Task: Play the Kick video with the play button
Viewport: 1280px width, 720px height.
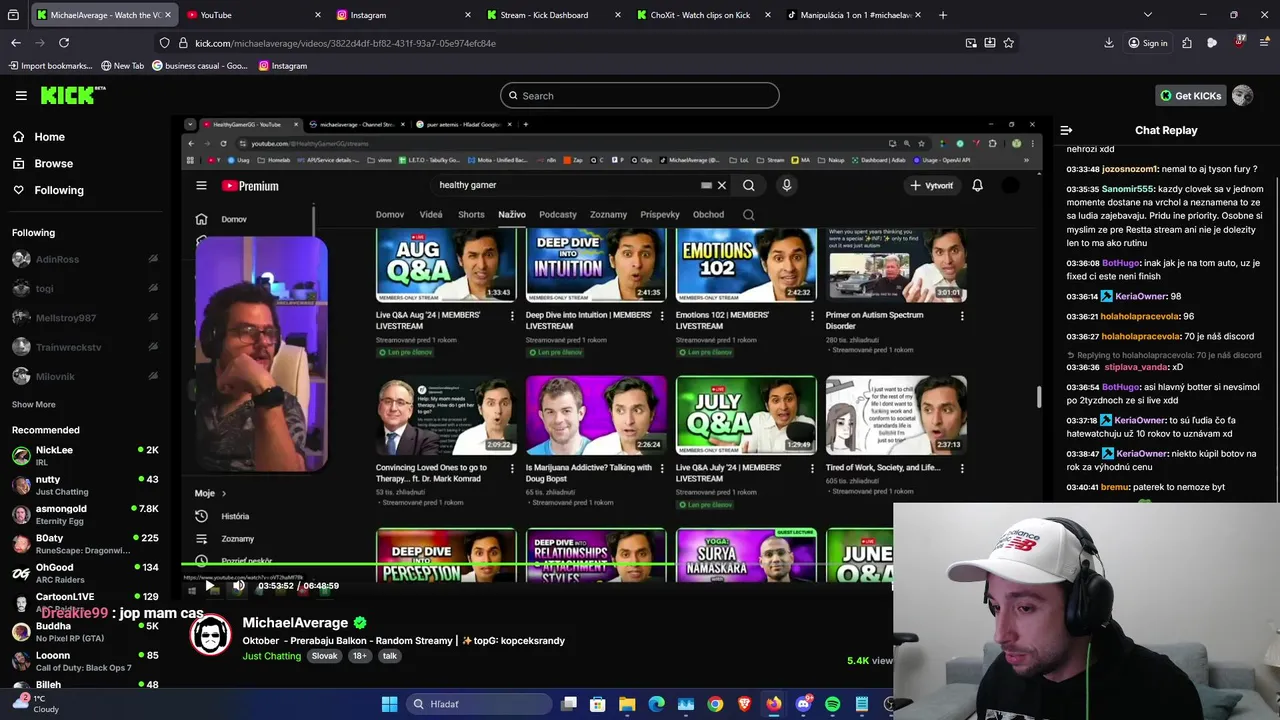Action: [x=209, y=586]
